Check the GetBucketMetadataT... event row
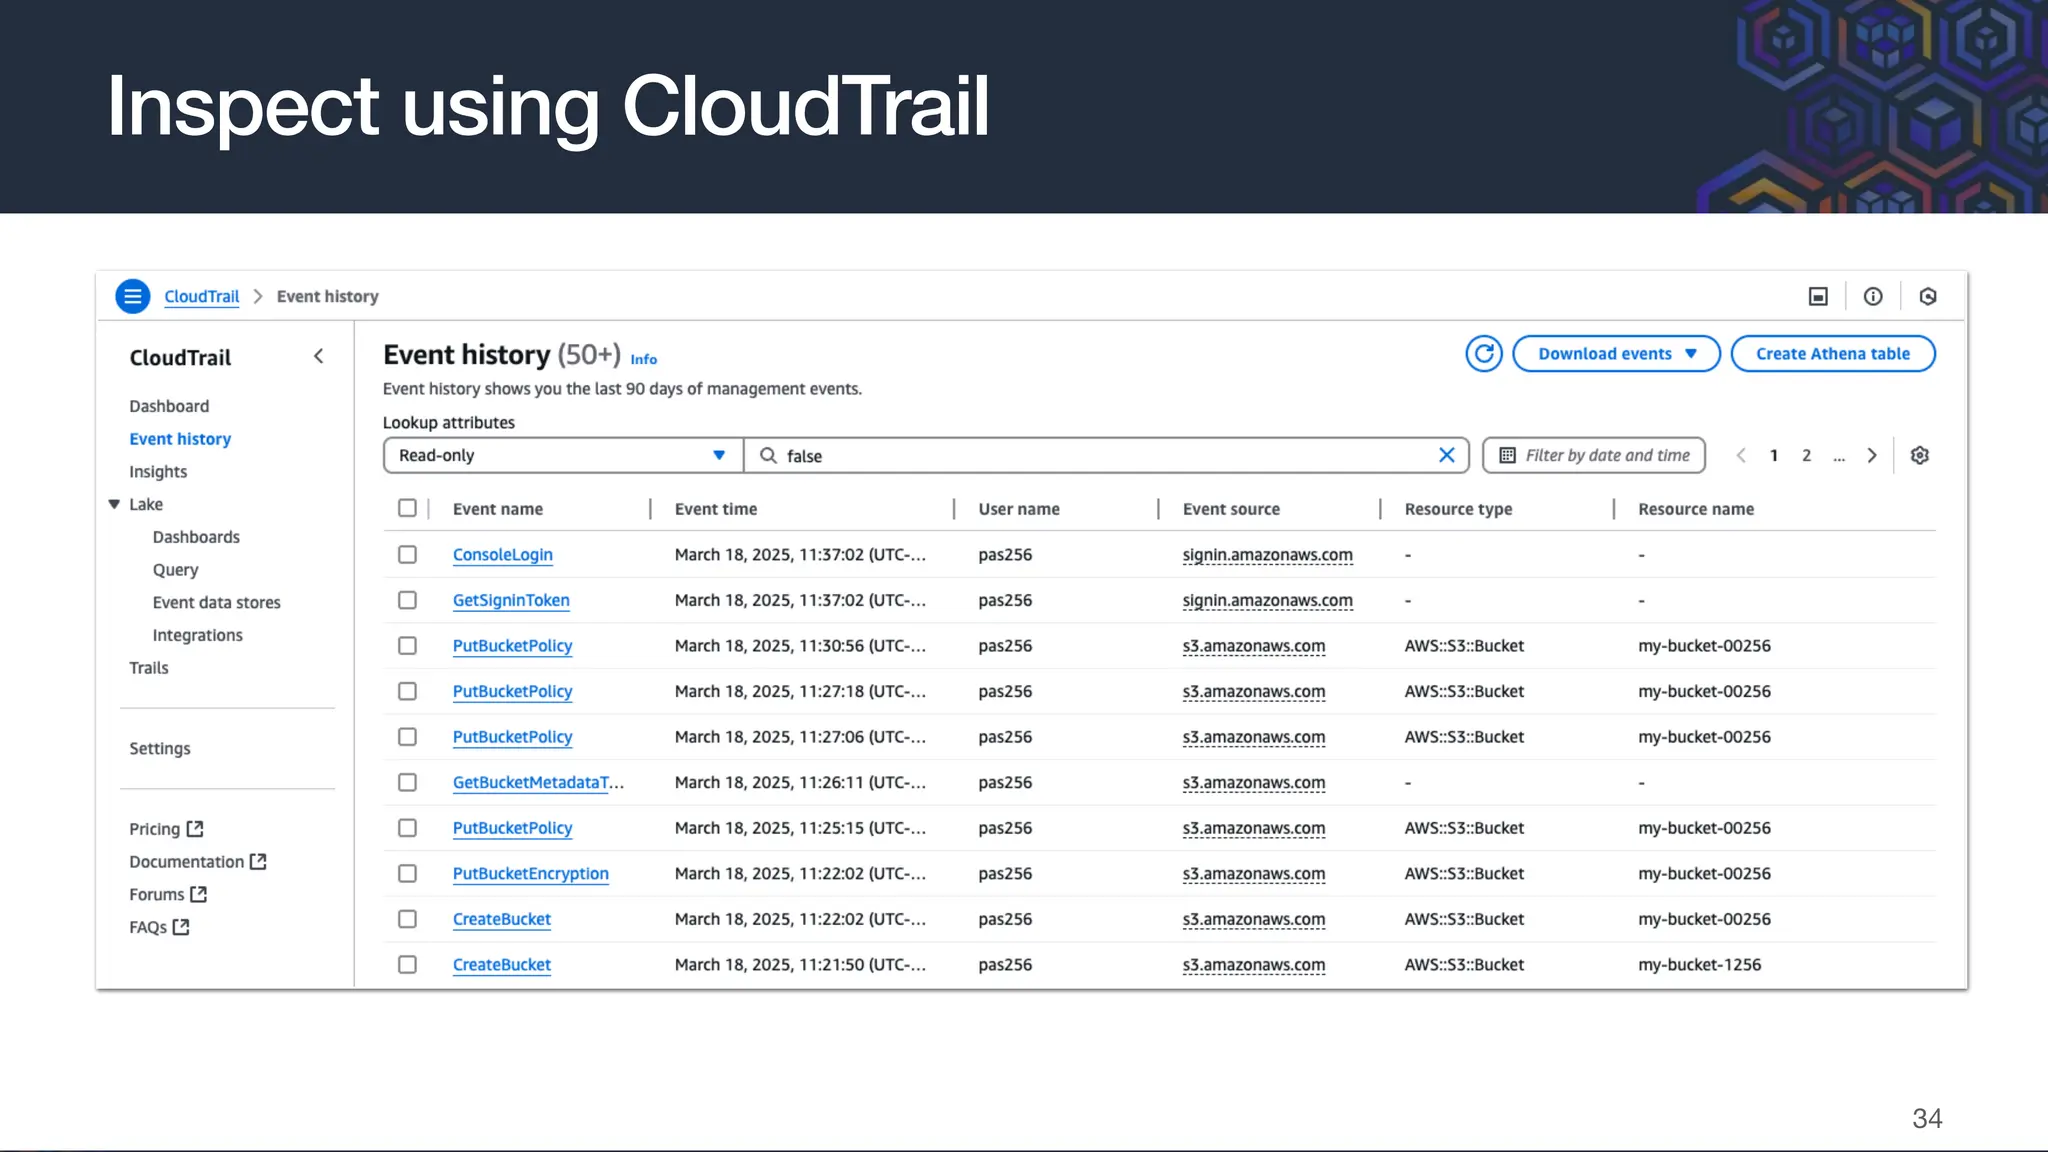Screen dimensions: 2048x1152 coord(407,782)
